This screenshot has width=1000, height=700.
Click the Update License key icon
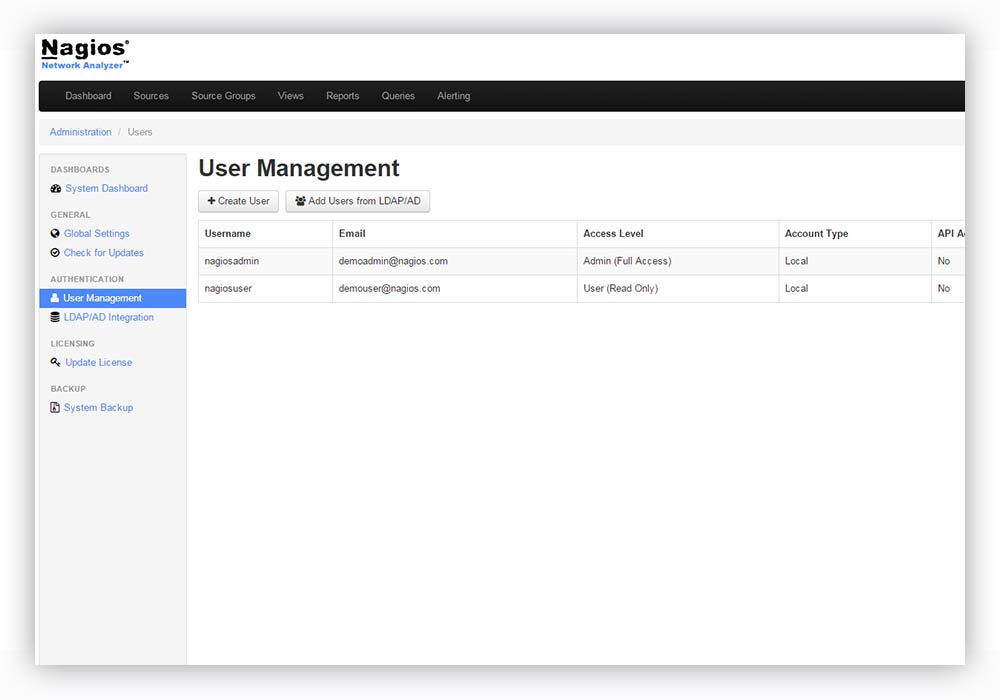pos(55,363)
